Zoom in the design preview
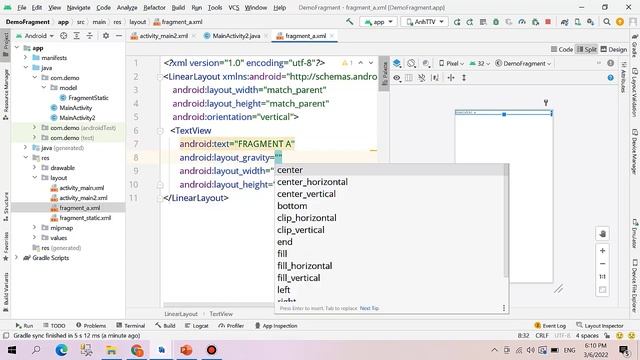The image size is (640, 360). click(602, 251)
